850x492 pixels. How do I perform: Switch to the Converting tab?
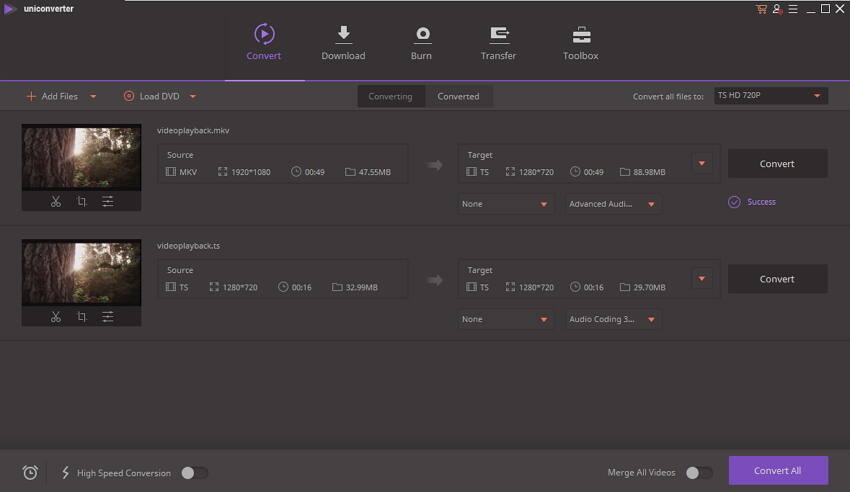click(x=390, y=96)
